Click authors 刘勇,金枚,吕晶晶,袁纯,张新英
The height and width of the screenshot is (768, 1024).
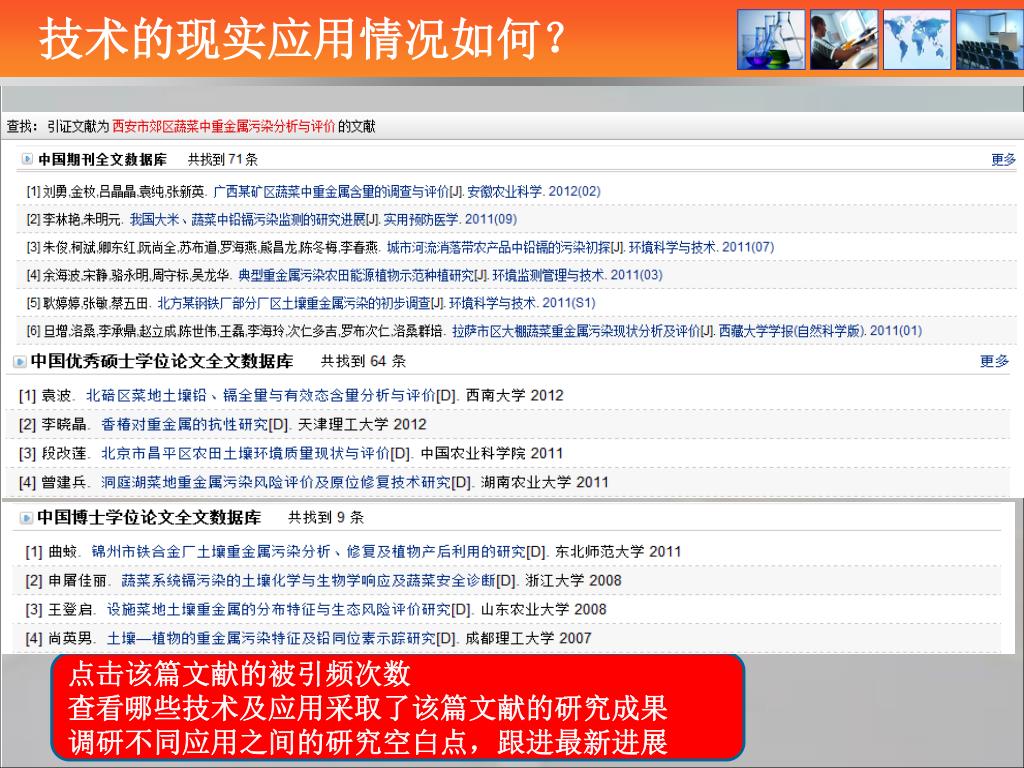coord(124,191)
